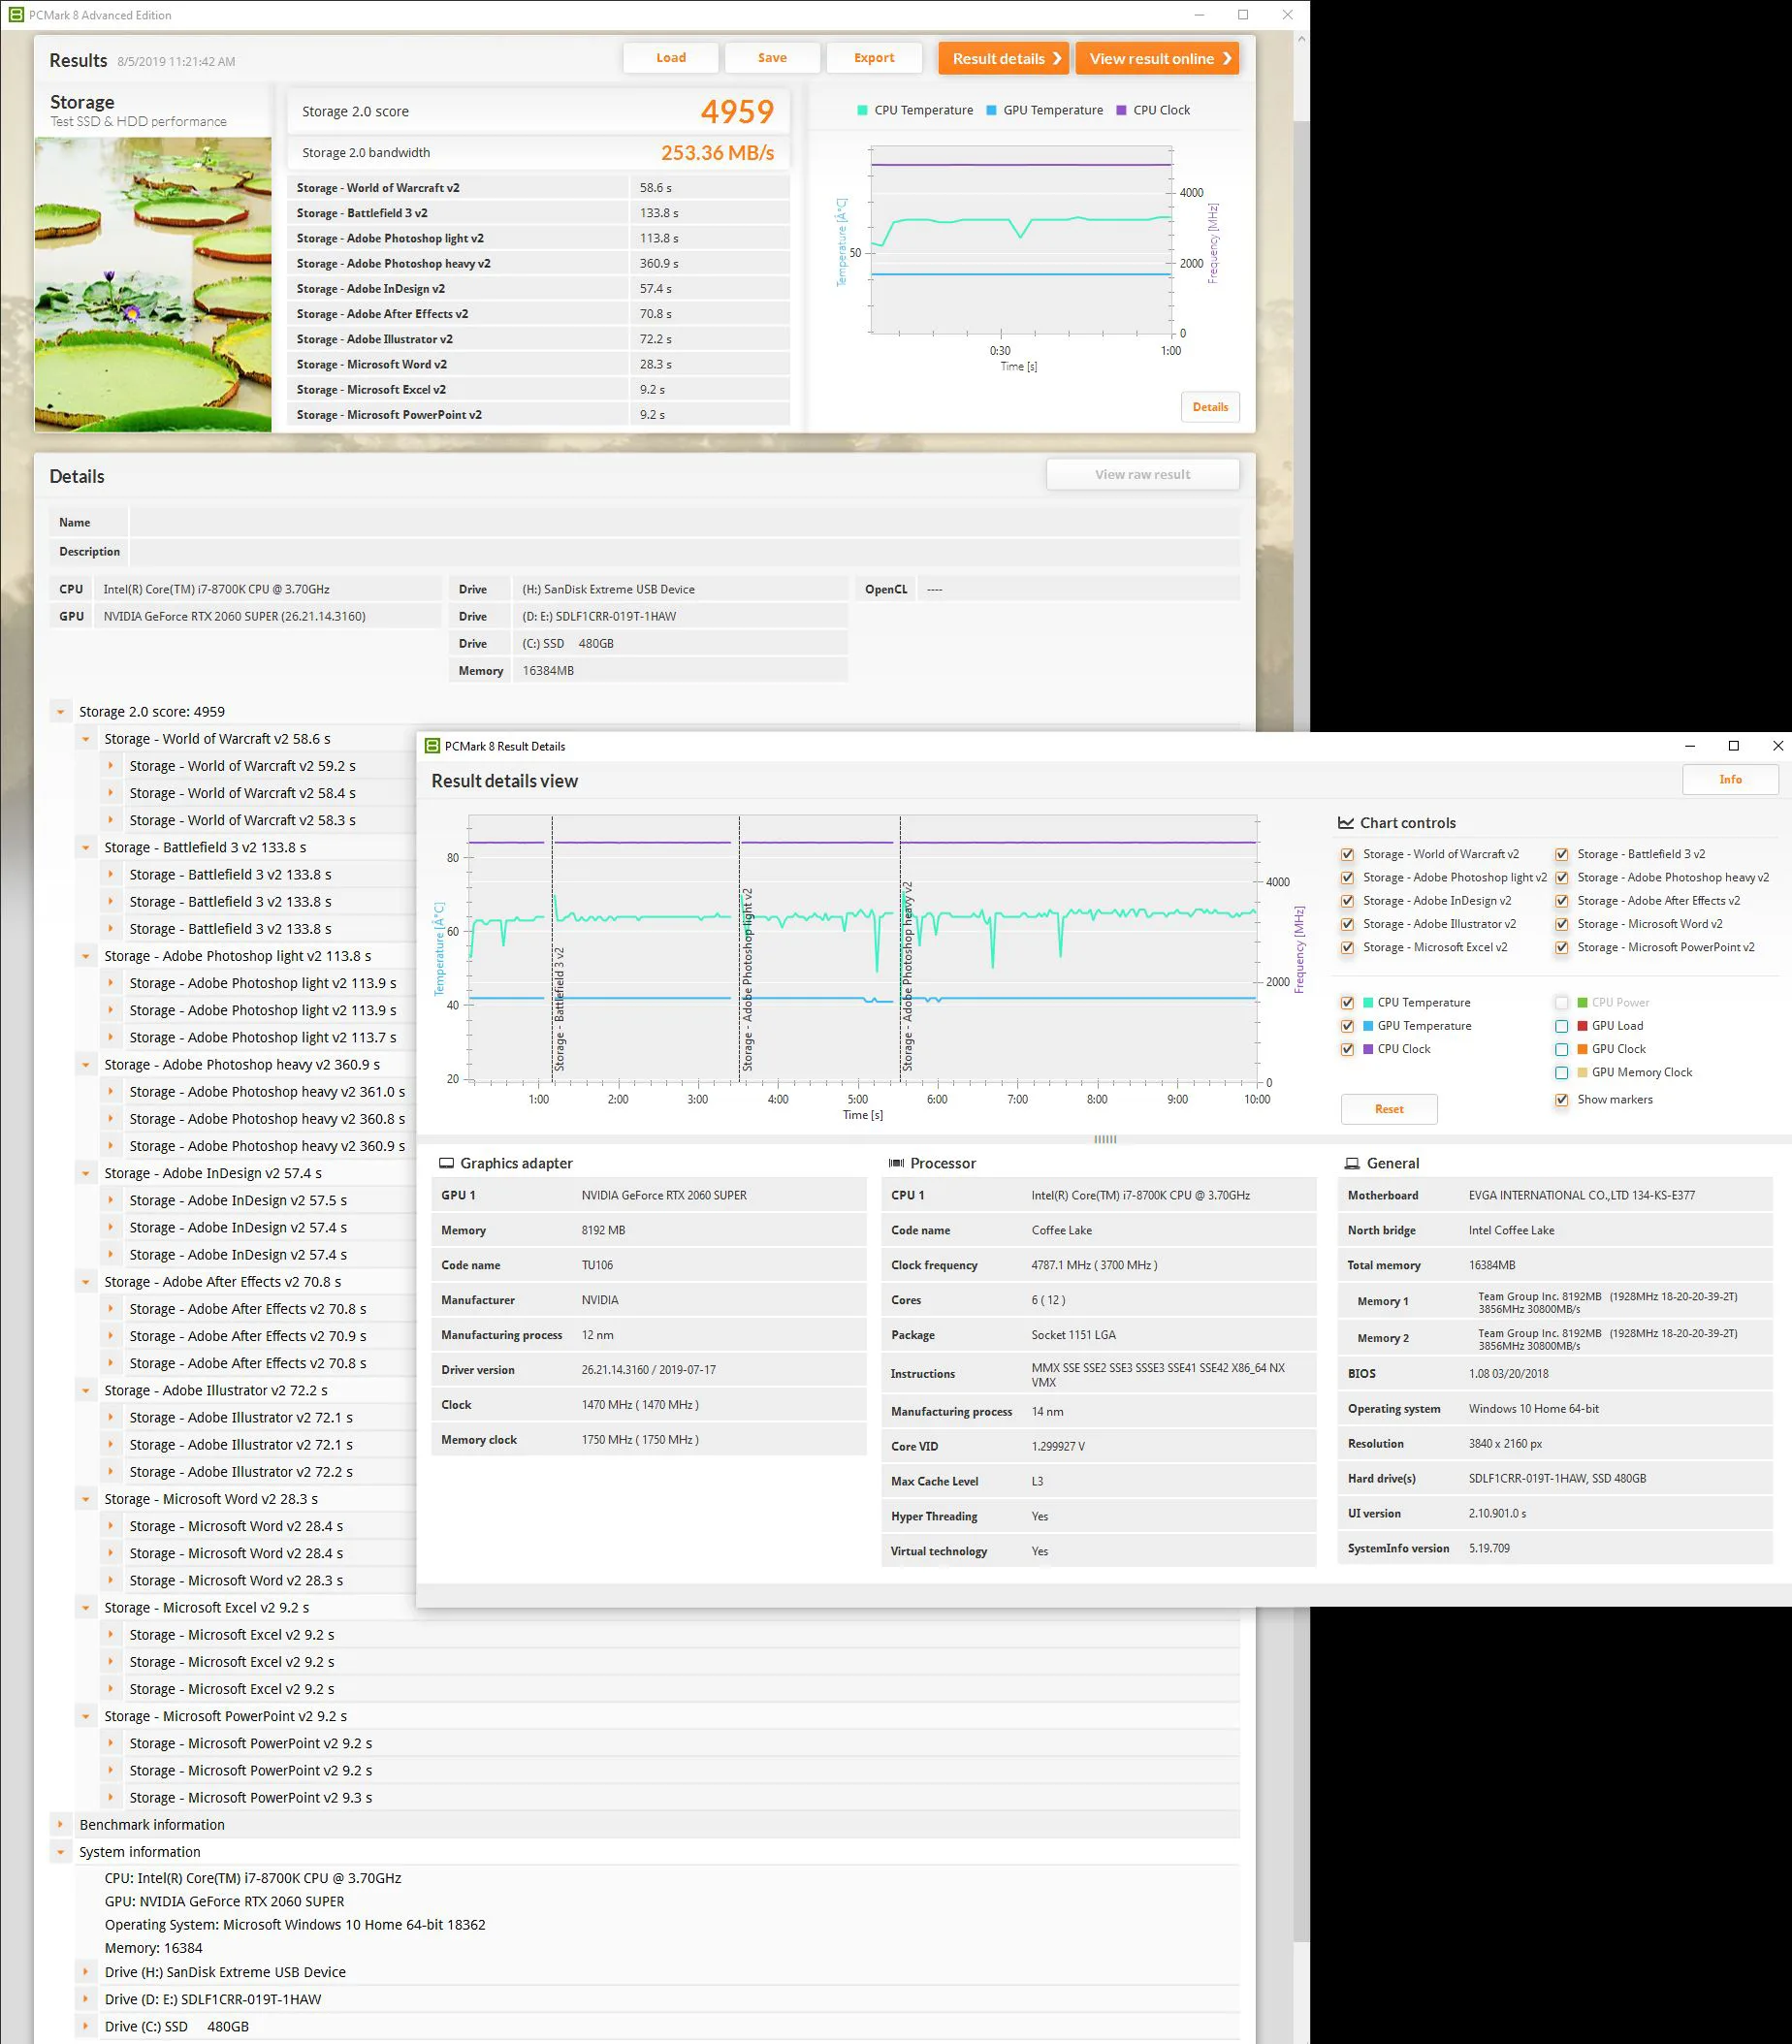This screenshot has height=2044, width=1792.
Task: Click the red GPU Load color swatch
Action: (x=1582, y=1026)
